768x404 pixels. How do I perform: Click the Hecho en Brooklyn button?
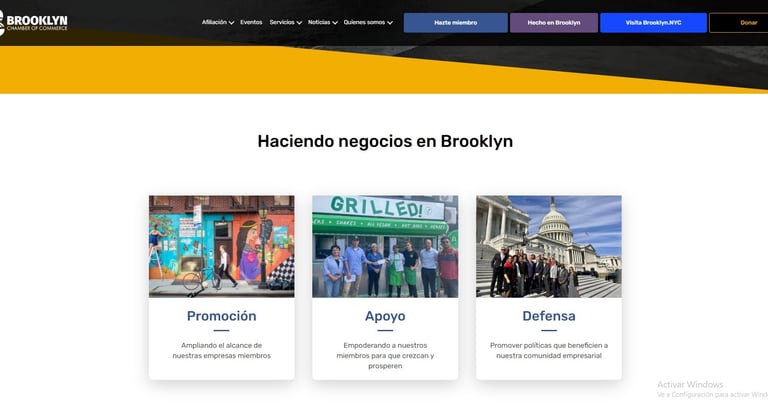tap(554, 23)
